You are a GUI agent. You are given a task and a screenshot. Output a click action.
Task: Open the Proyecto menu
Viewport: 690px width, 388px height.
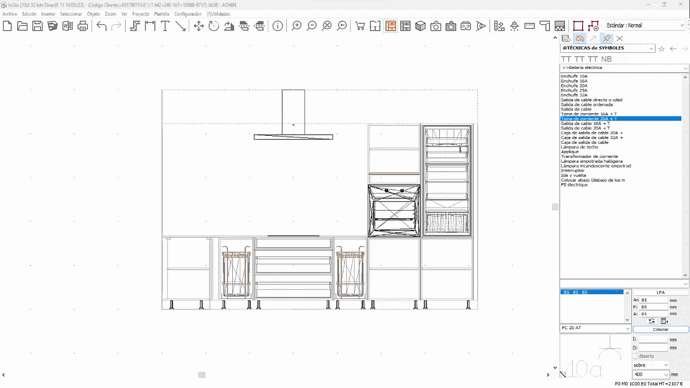tap(140, 14)
